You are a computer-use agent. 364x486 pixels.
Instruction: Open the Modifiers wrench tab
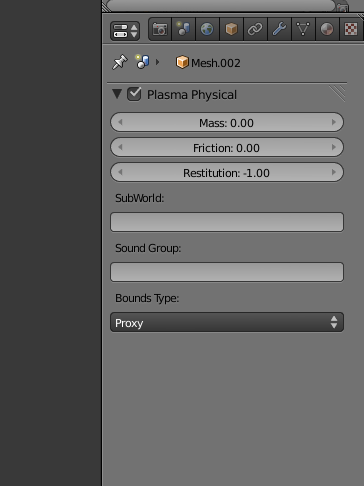(279, 29)
